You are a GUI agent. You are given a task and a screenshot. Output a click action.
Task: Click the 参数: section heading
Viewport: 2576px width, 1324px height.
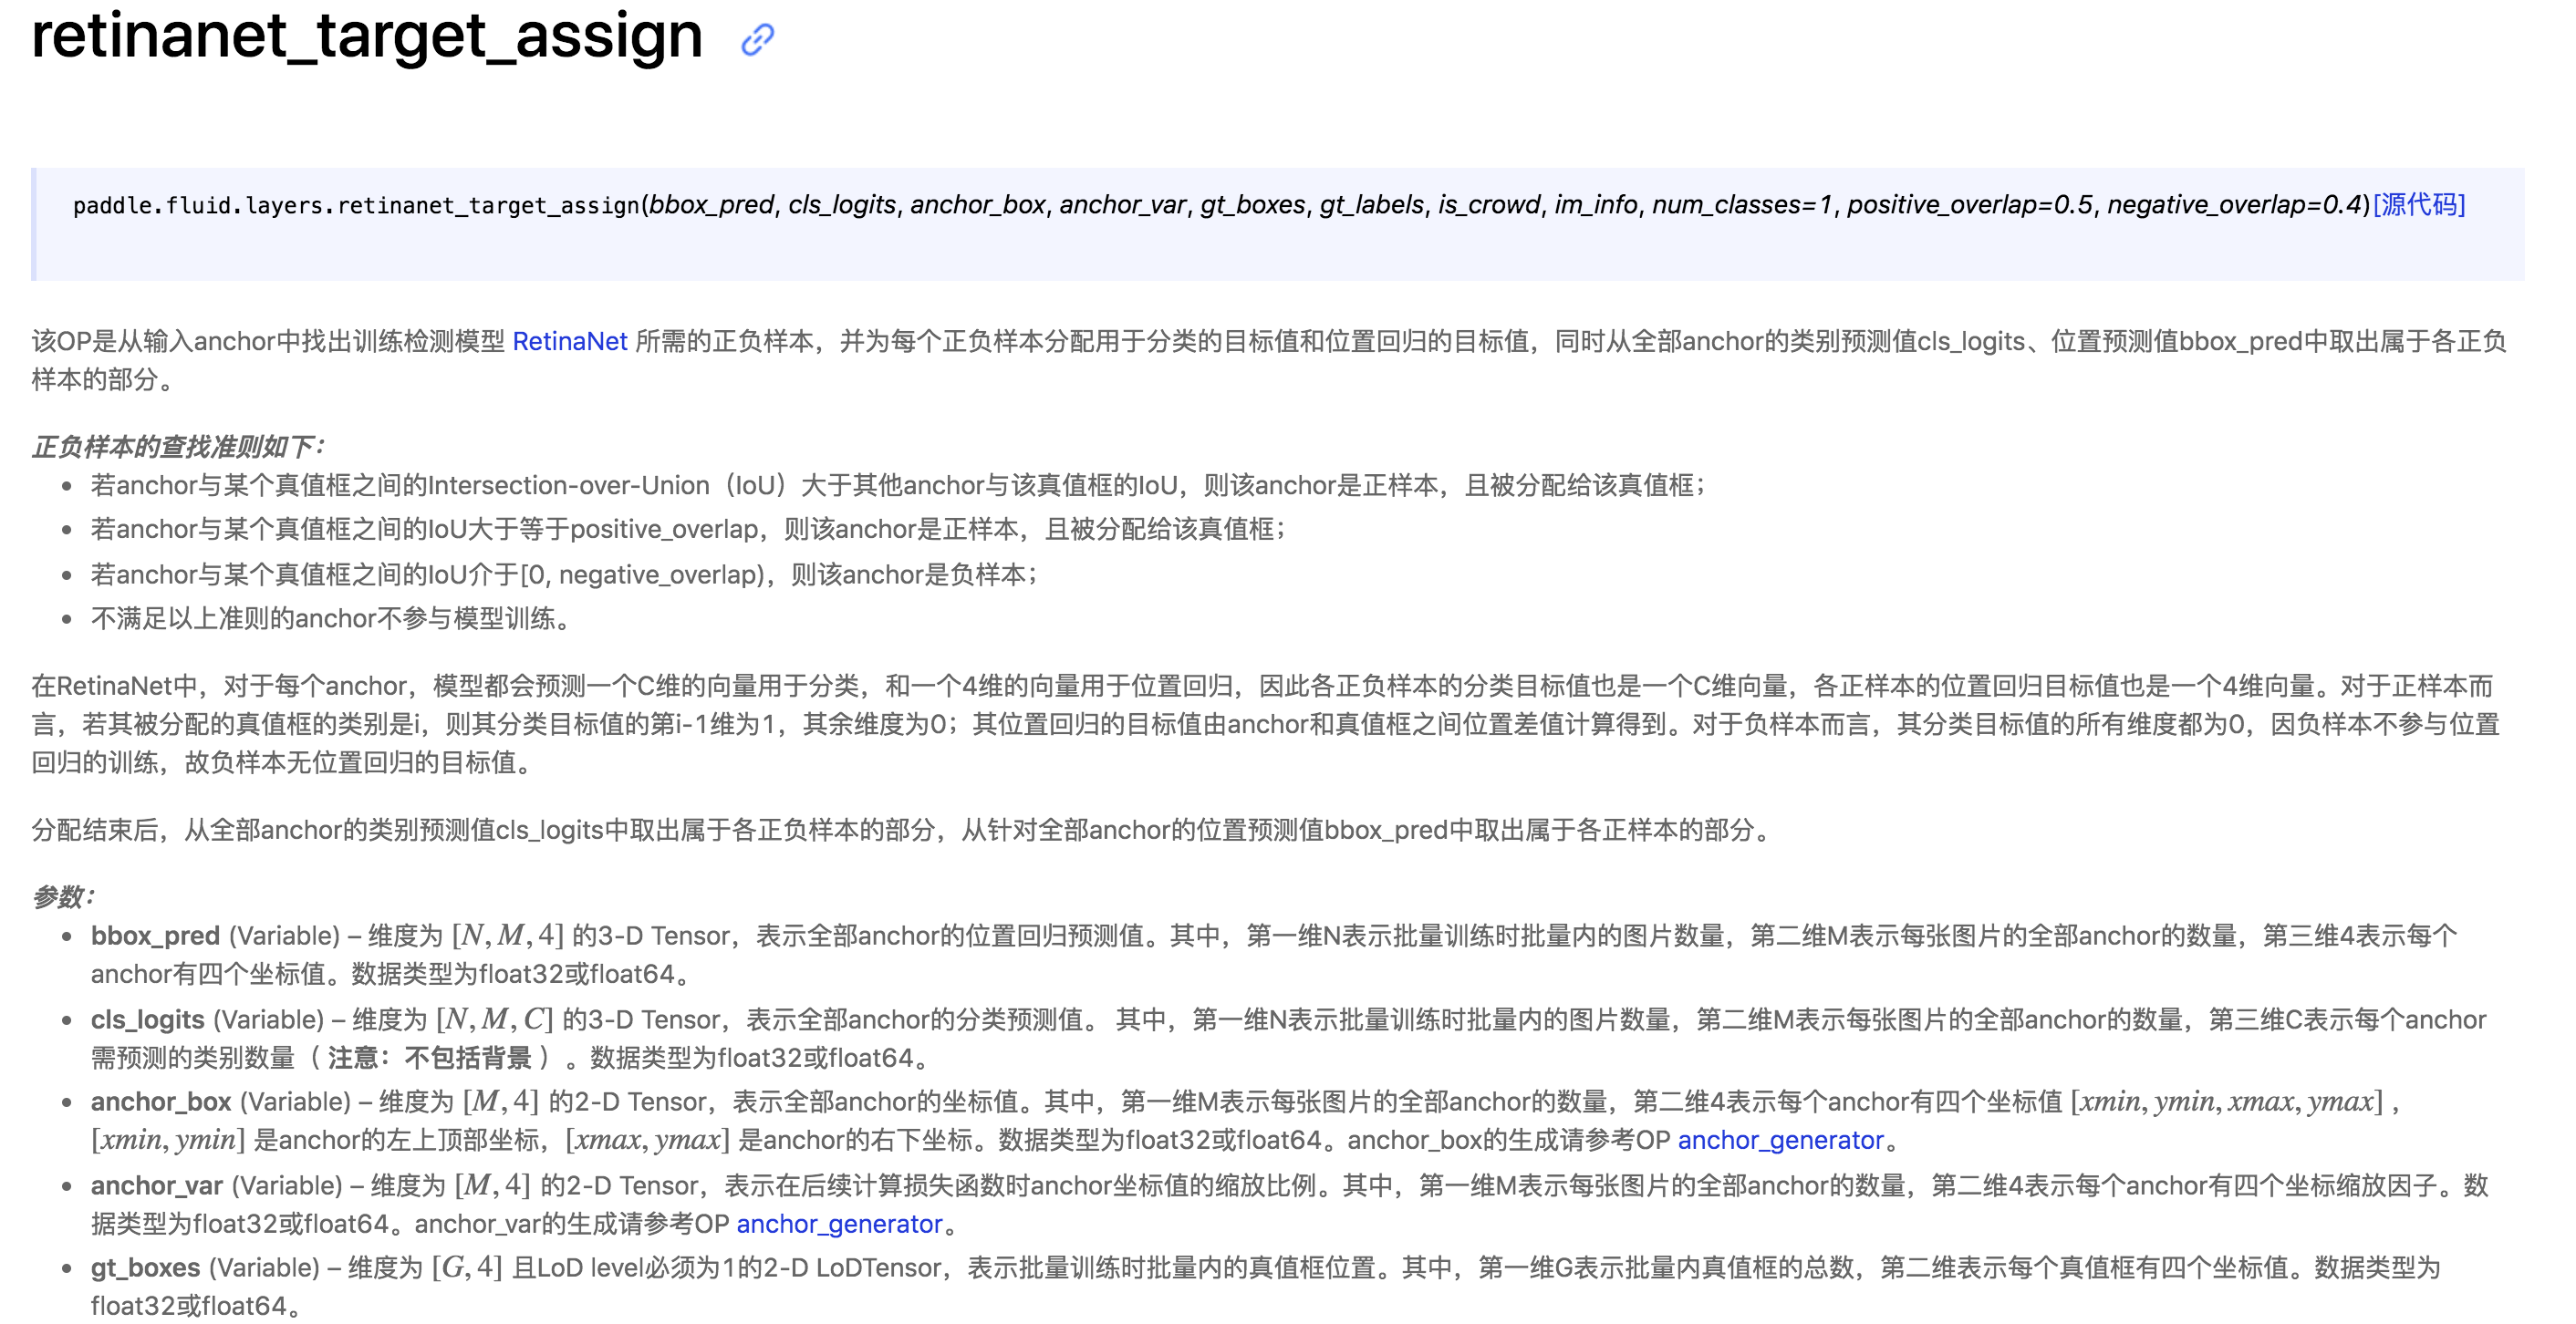tap(63, 897)
